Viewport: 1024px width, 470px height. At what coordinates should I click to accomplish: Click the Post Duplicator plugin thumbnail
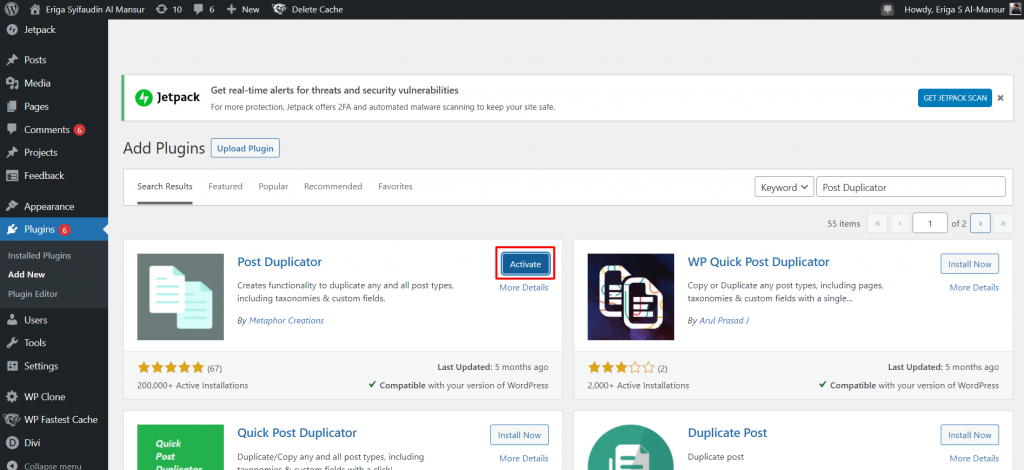click(180, 296)
